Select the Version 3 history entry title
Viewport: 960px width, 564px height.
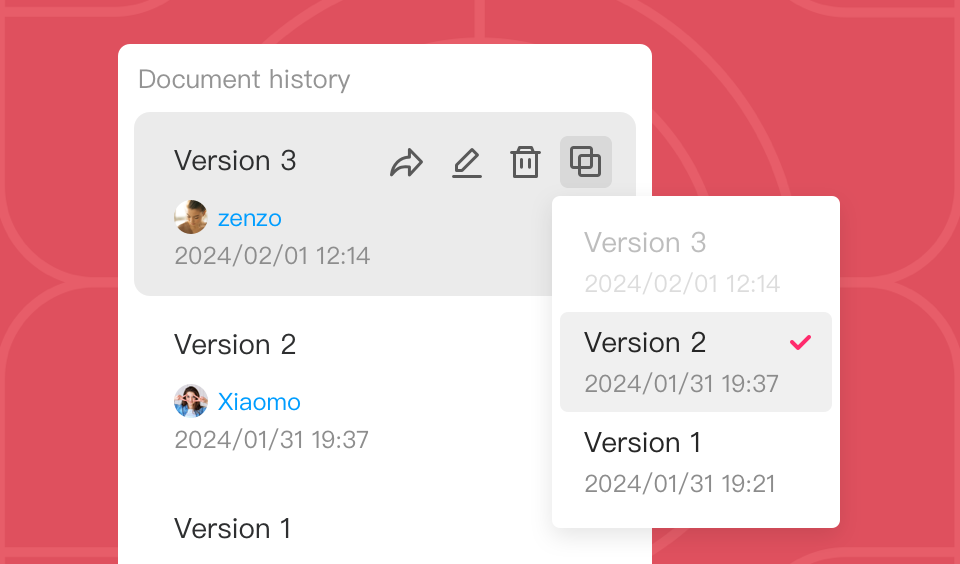click(235, 161)
